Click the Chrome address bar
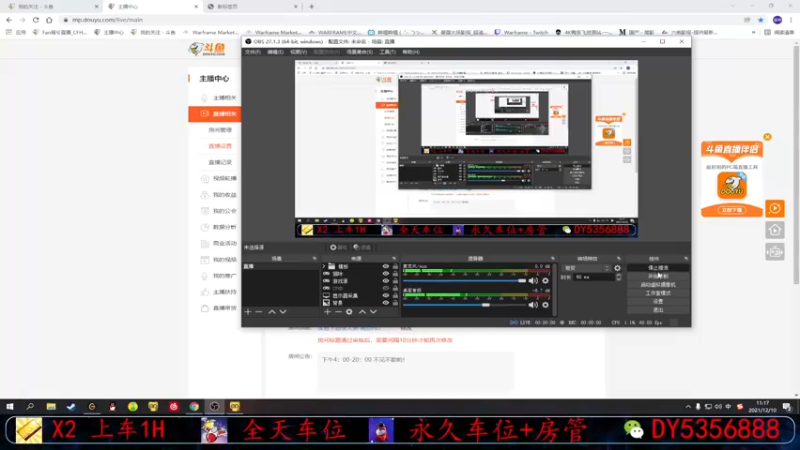 398,20
